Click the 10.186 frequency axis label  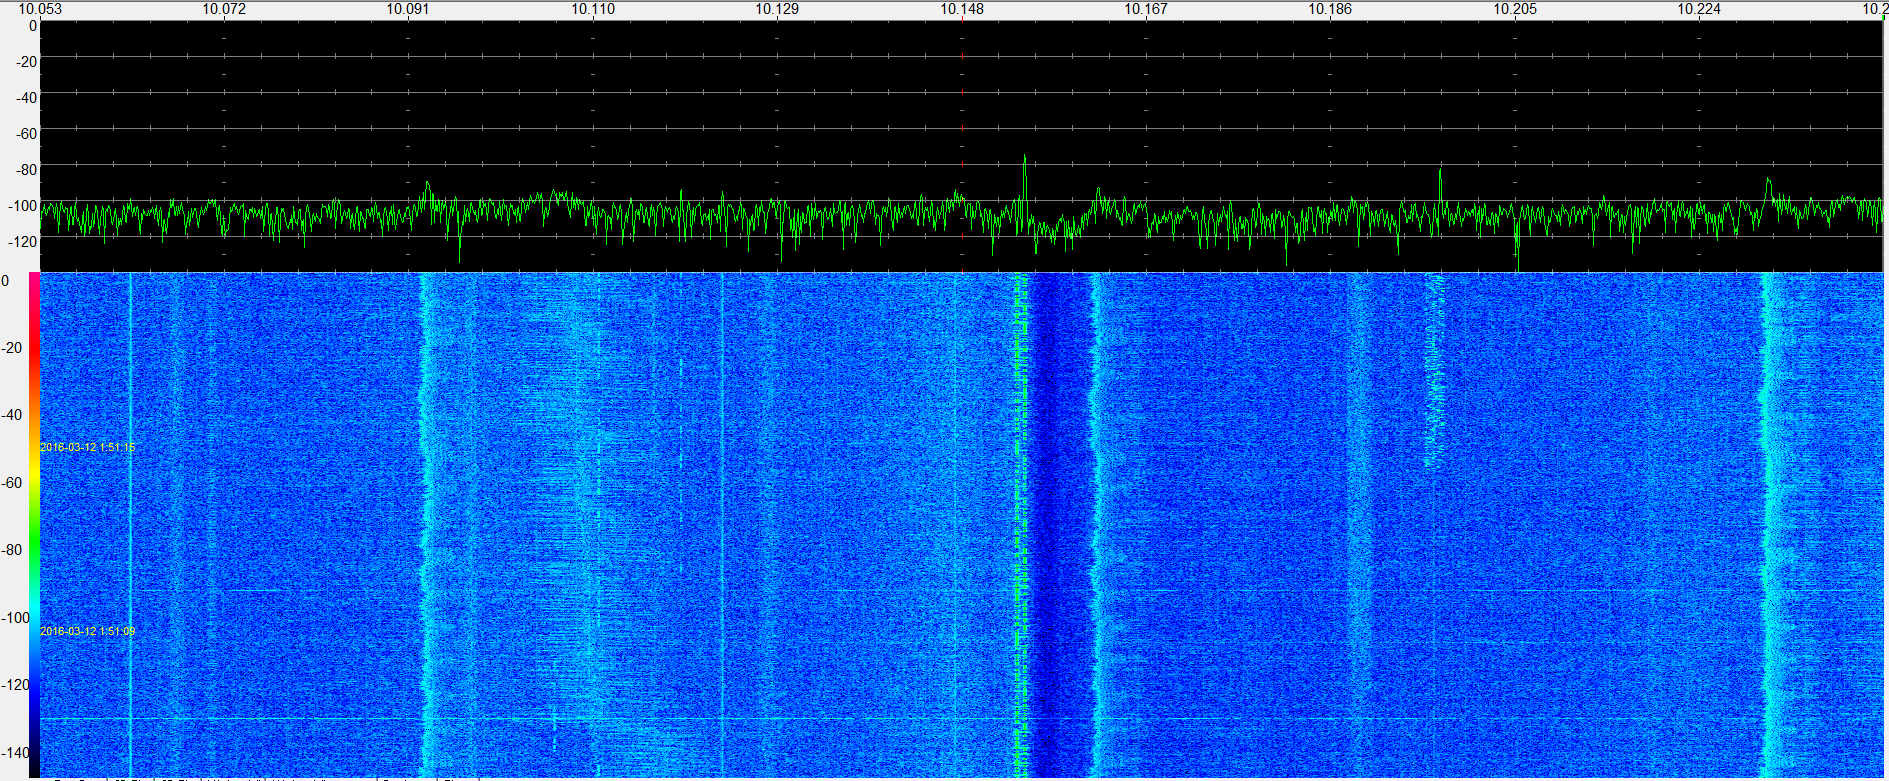pos(1330,9)
